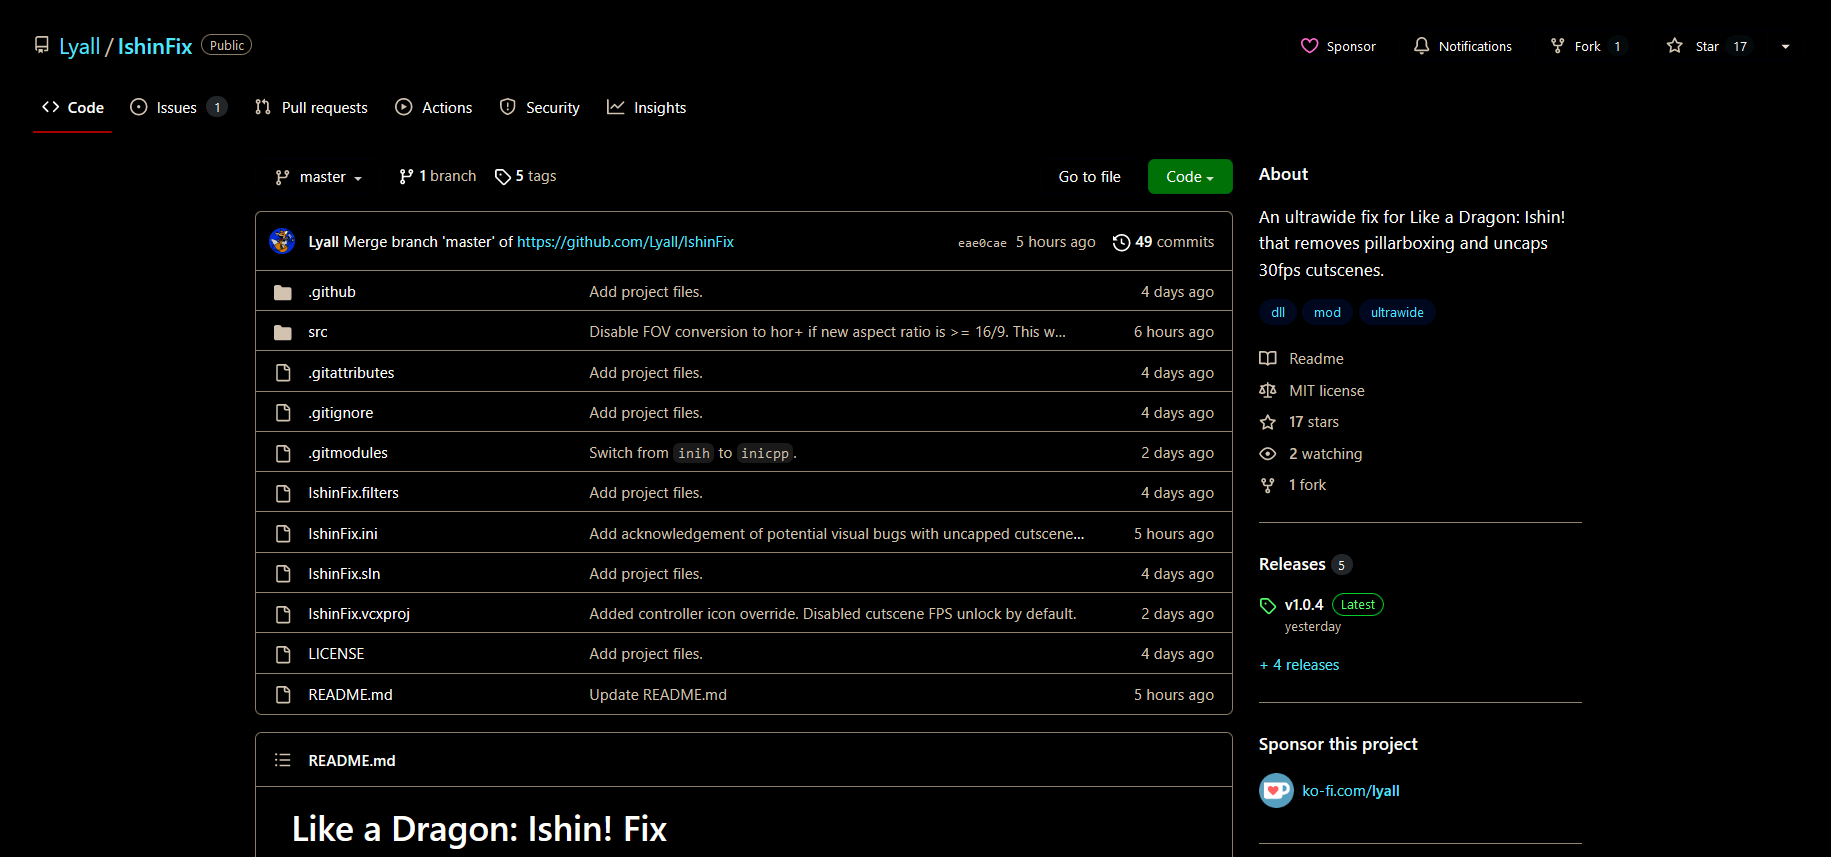Screen dimensions: 1831x857
Task: Click the Ko-fi logo icon
Action: coord(1276,791)
